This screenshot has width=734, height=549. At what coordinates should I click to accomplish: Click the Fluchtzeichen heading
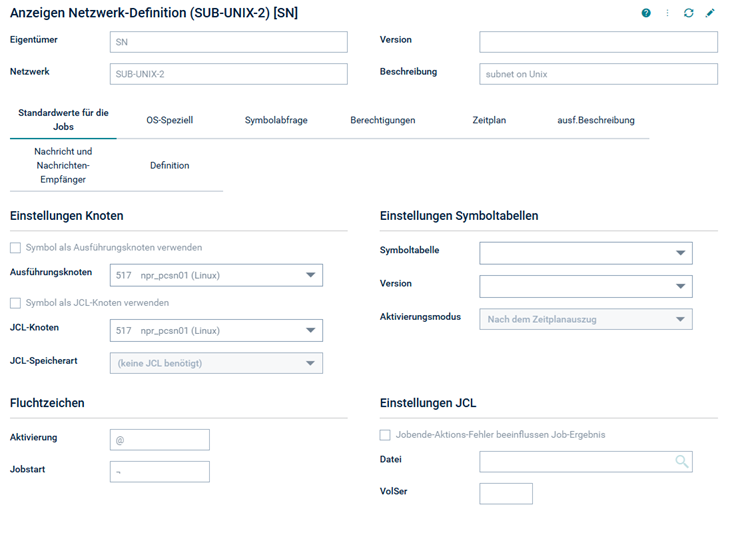click(47, 403)
